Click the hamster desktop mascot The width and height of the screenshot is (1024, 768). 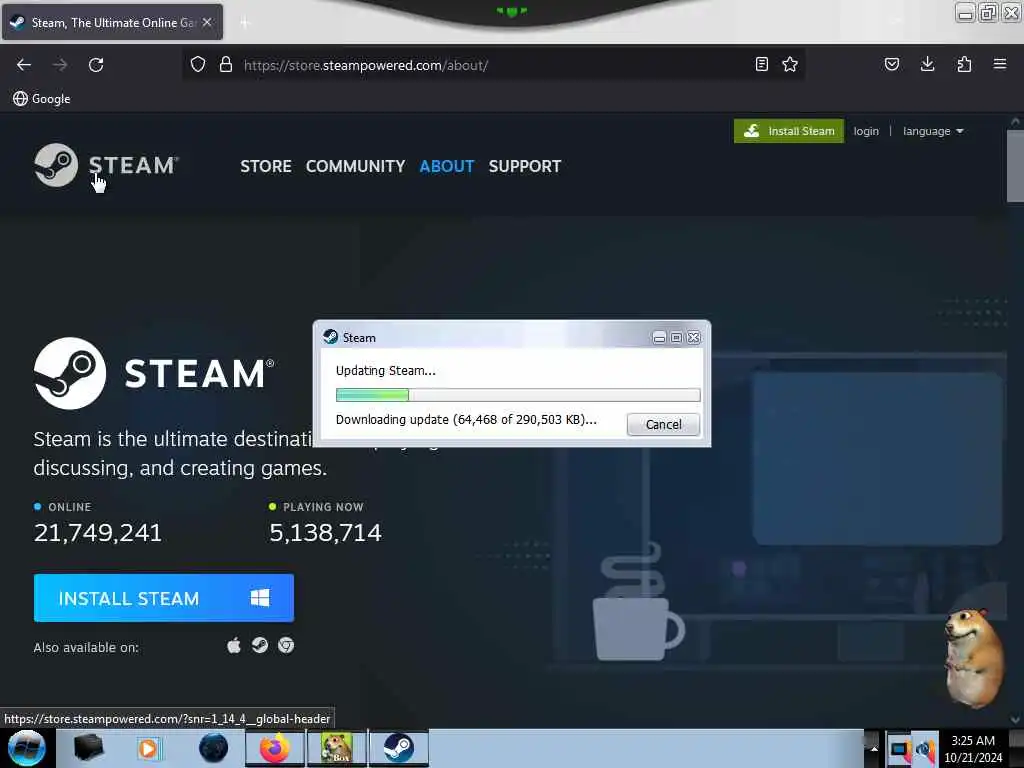pyautogui.click(x=974, y=658)
